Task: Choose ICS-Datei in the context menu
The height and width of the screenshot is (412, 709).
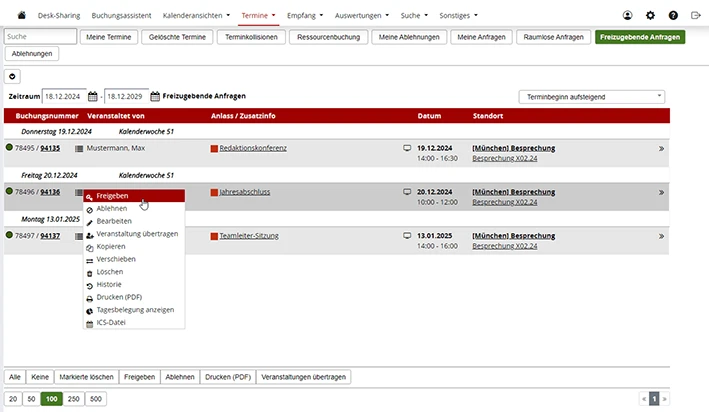Action: (x=134, y=322)
